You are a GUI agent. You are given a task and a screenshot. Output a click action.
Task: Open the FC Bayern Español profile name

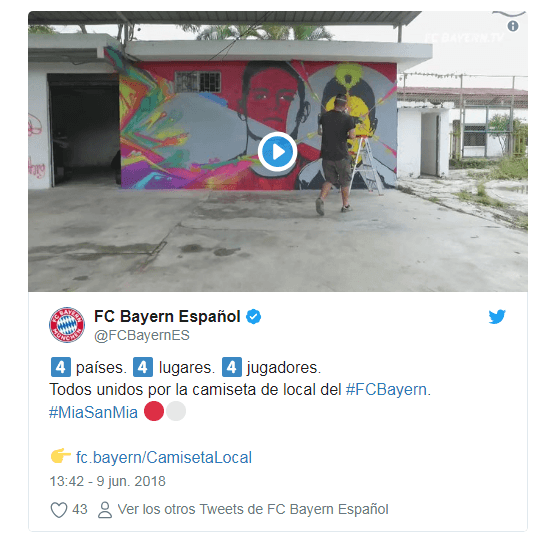click(x=167, y=316)
